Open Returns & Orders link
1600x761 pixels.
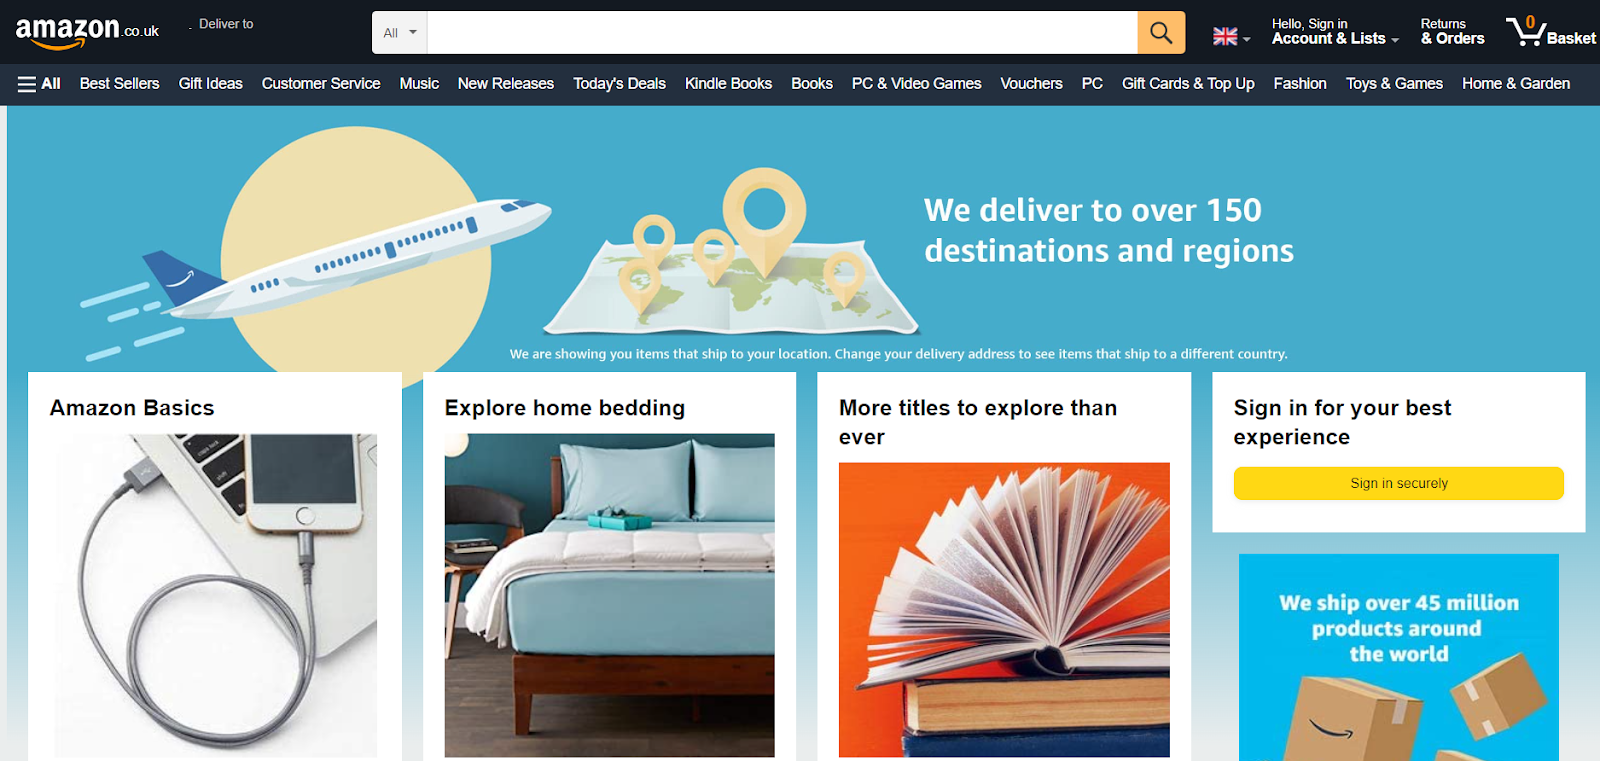tap(1452, 32)
